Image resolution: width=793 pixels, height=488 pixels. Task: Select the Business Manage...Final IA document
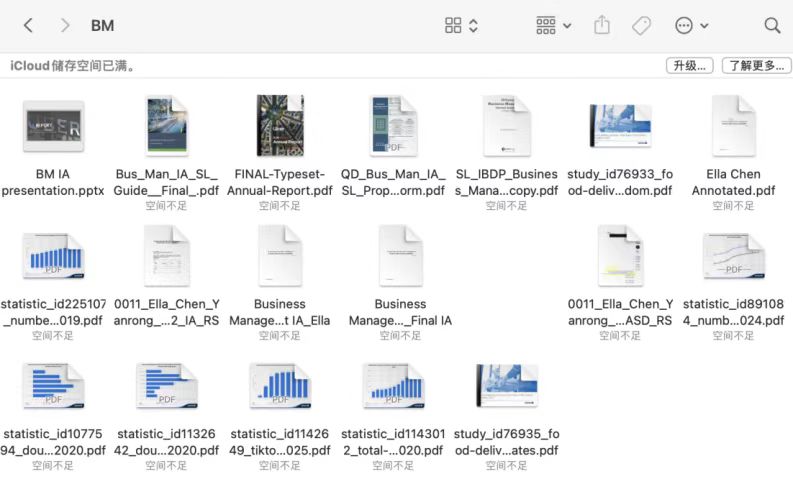(400, 257)
